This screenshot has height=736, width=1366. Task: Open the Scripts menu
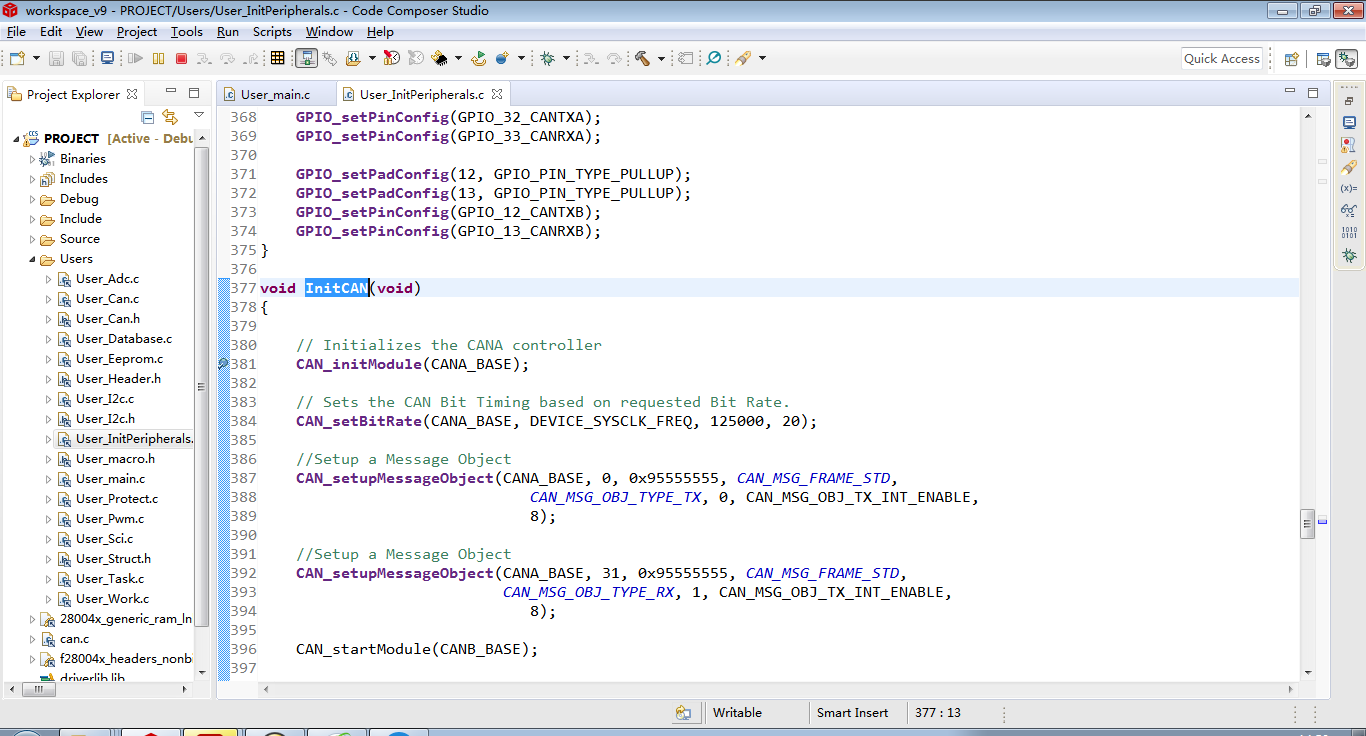[272, 32]
